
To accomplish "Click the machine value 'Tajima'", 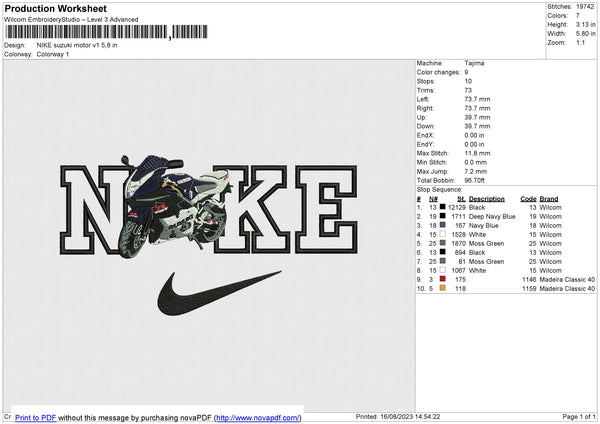I will (x=474, y=63).
